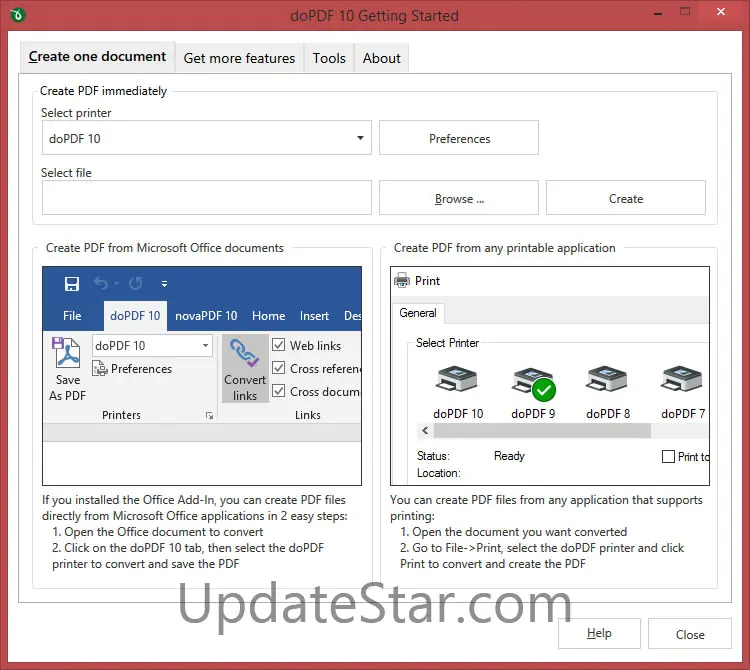Click the undo arrow in Word preview
Image resolution: width=750 pixels, height=670 pixels.
[x=100, y=284]
